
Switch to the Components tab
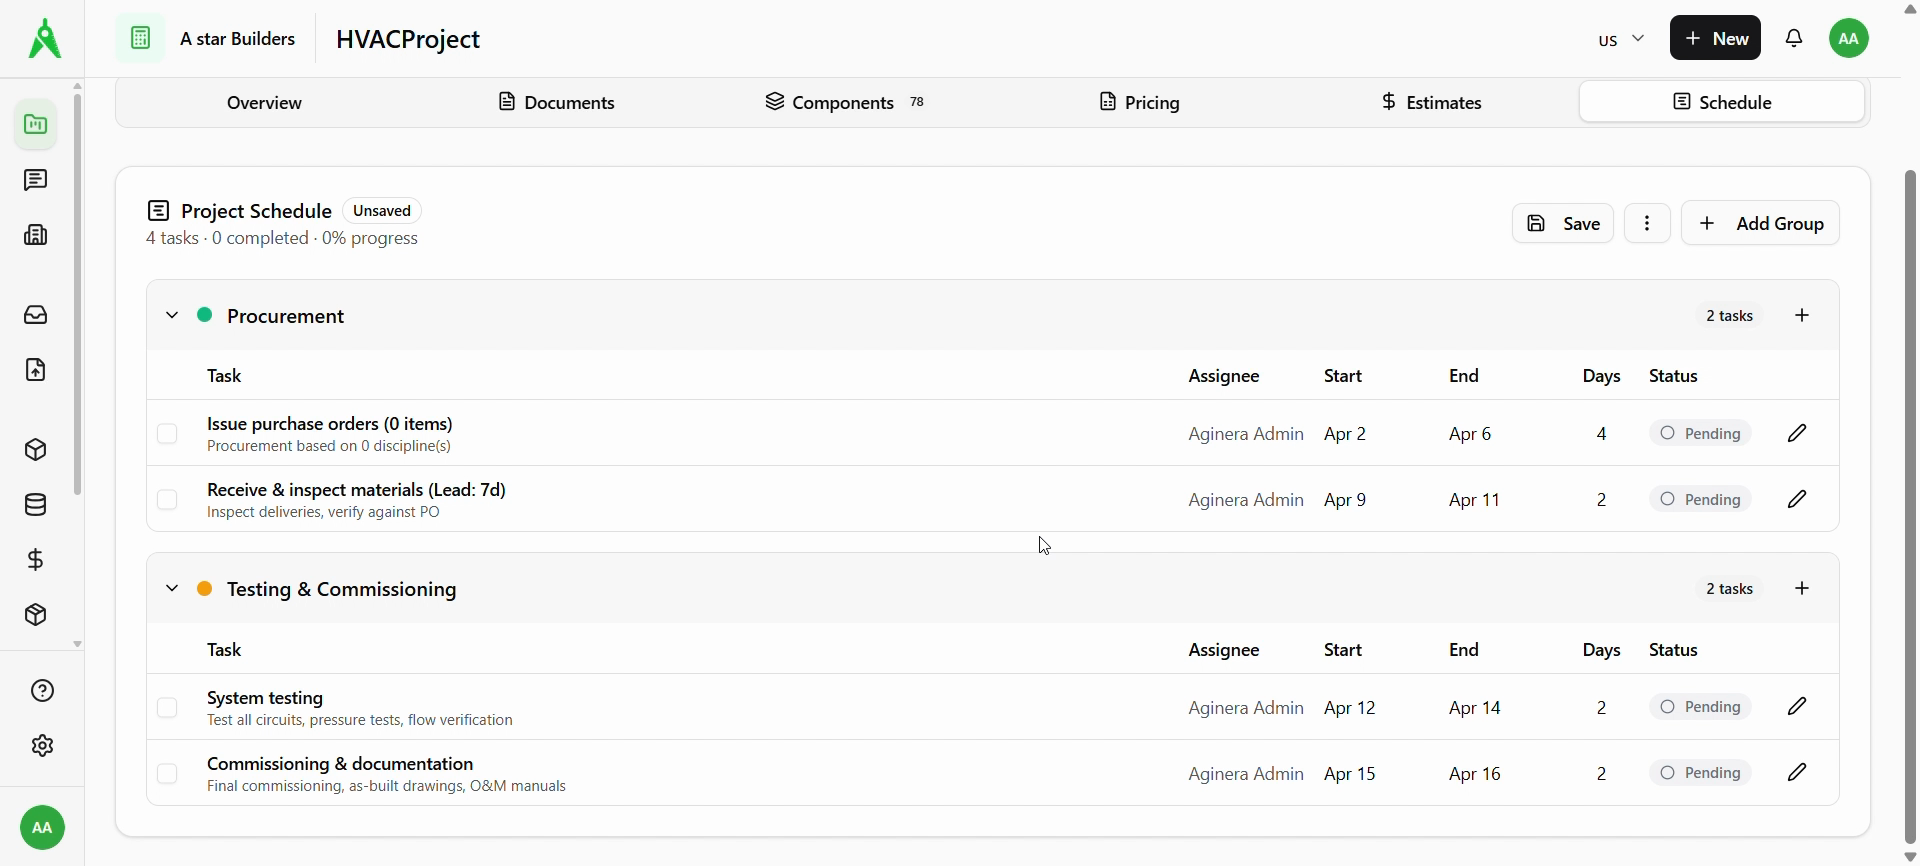[845, 103]
